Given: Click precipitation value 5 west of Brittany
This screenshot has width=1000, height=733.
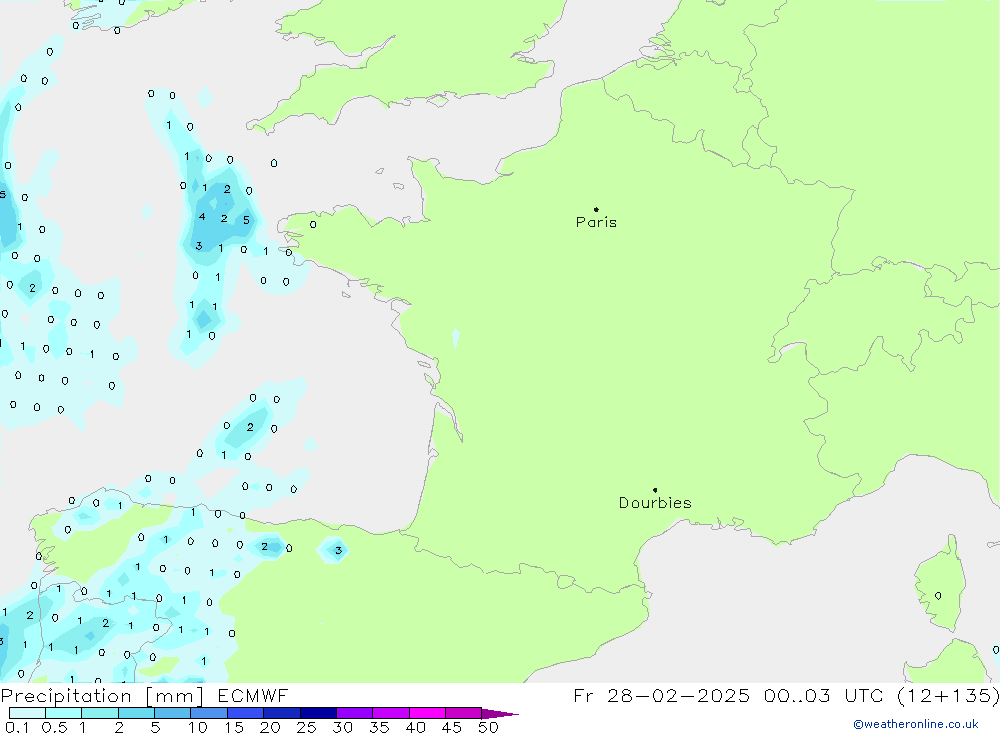Looking at the screenshot, I should (246, 220).
